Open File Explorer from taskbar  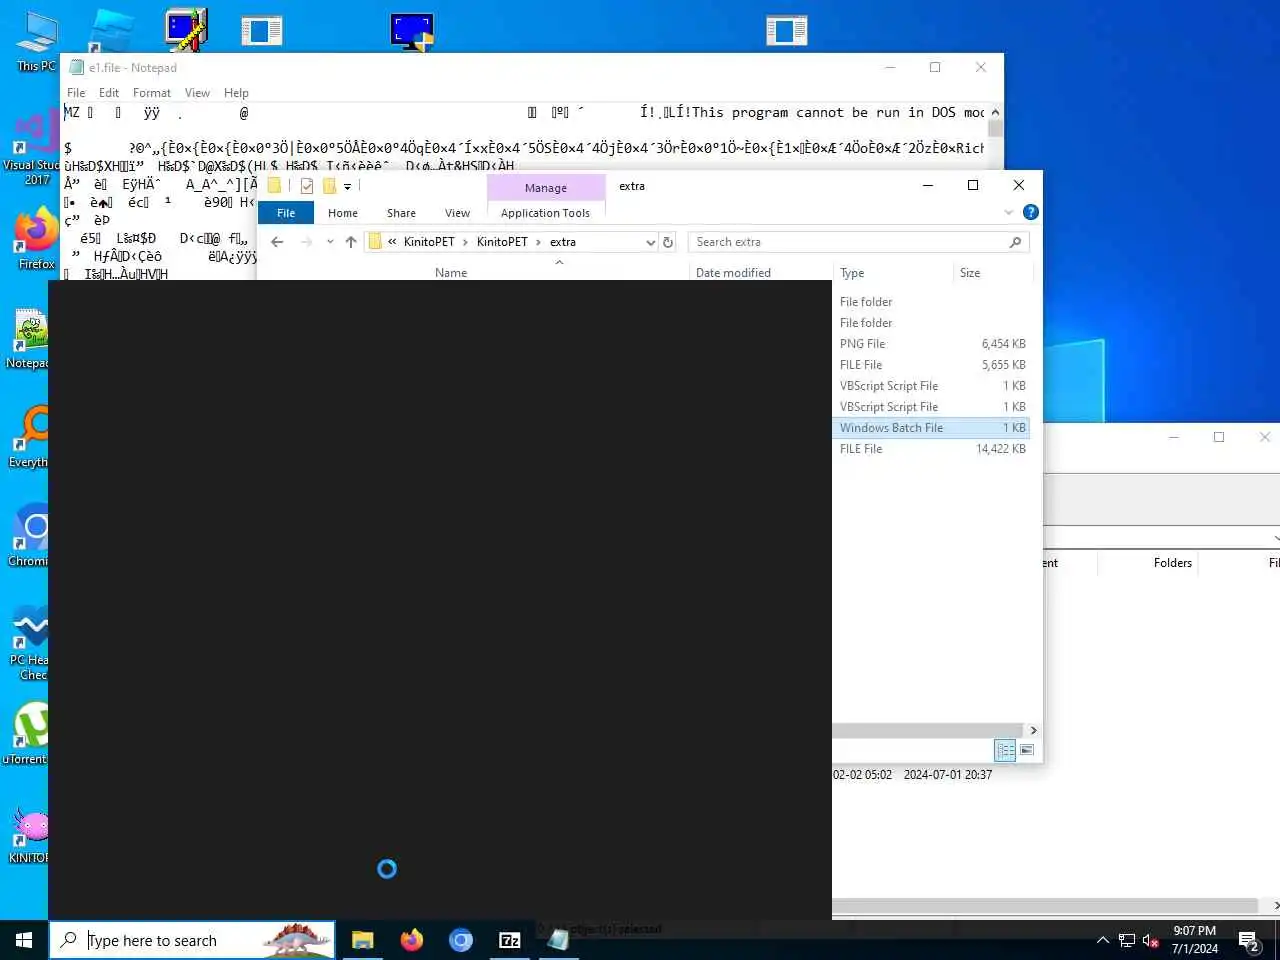click(x=362, y=940)
